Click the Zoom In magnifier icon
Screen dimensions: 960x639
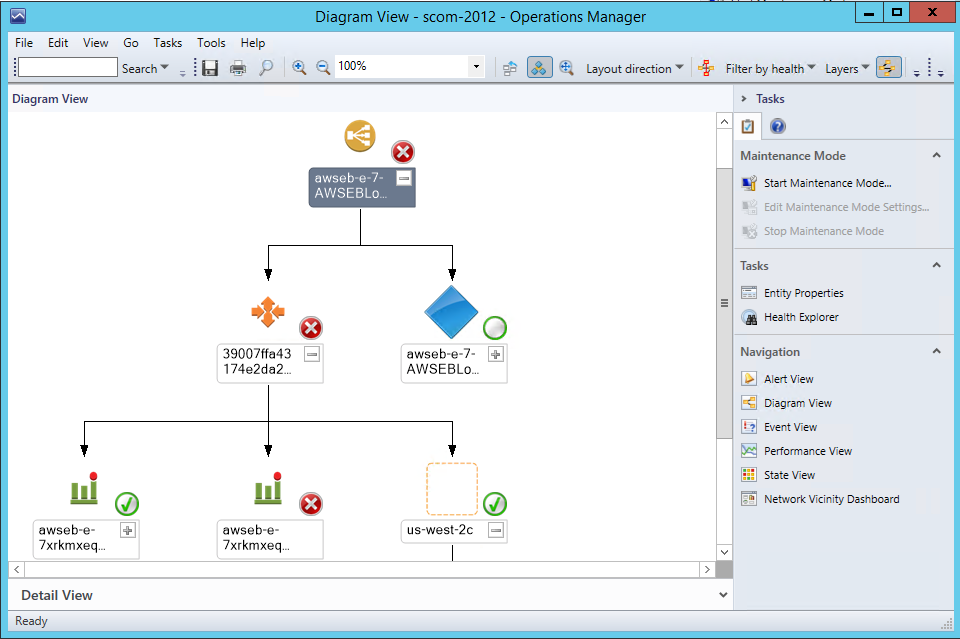click(298, 68)
